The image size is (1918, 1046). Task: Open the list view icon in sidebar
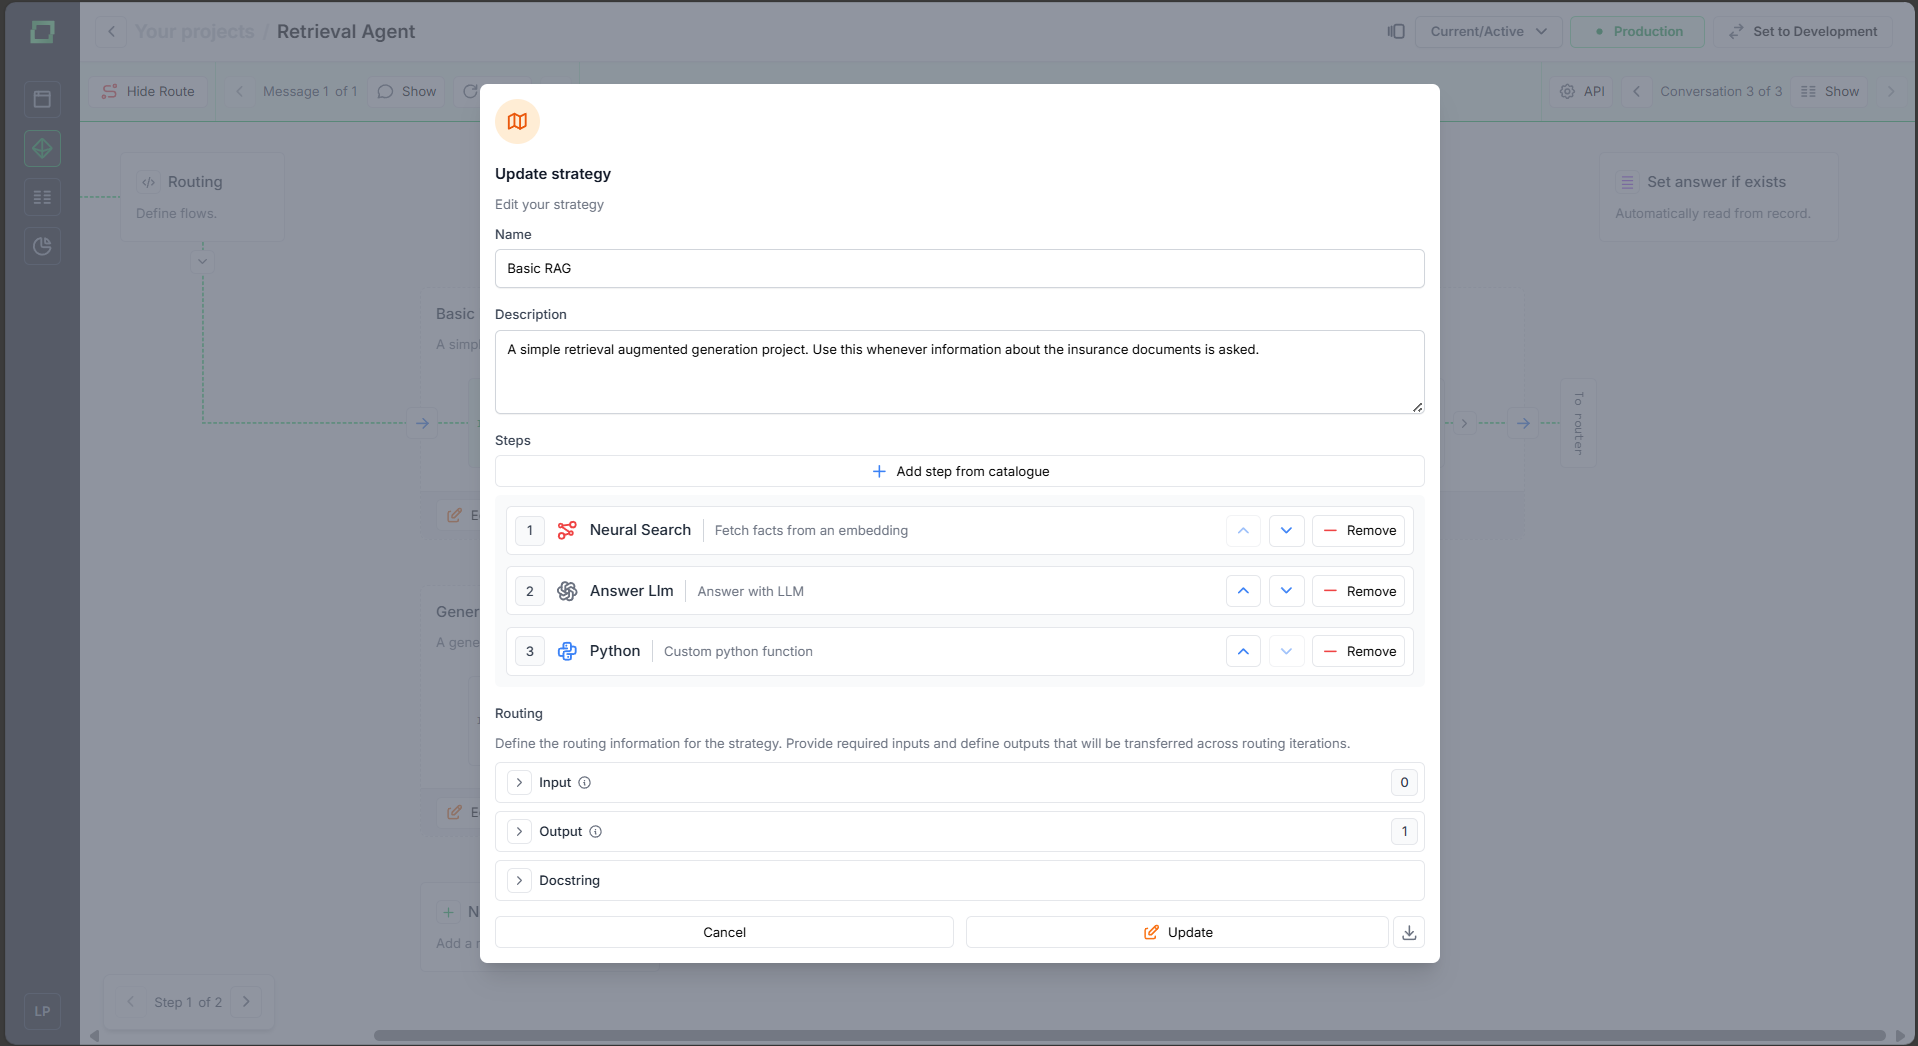click(x=42, y=197)
